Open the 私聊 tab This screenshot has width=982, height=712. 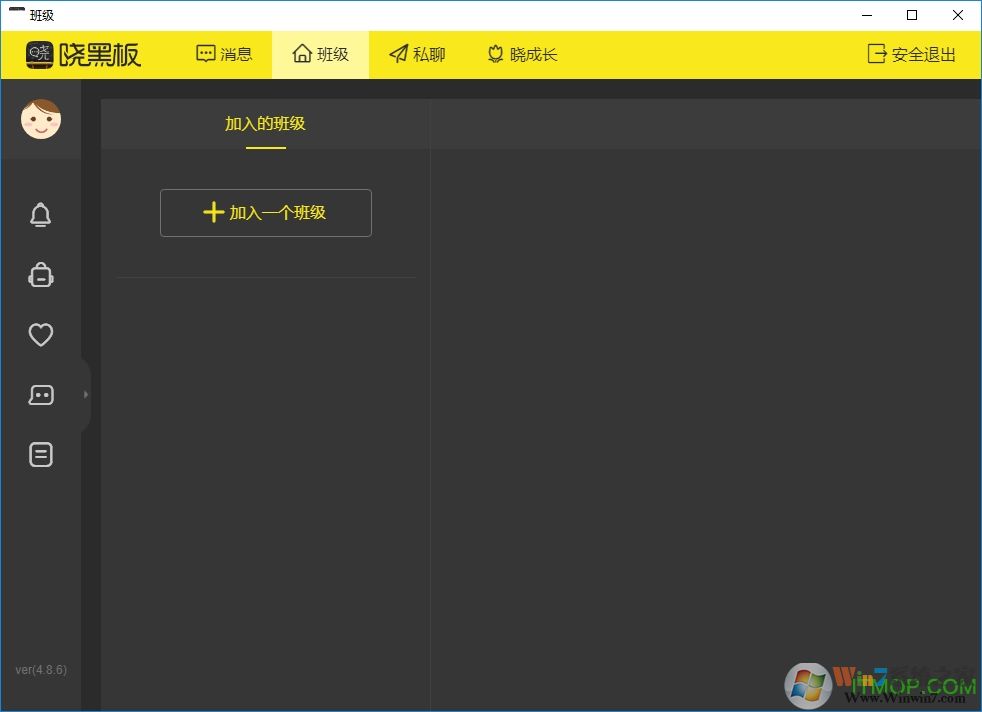point(417,55)
